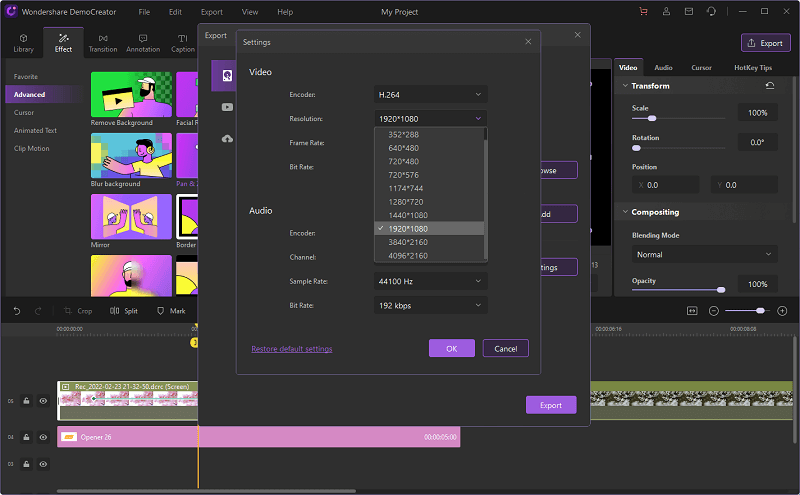Open the Transition panel

click(x=103, y=43)
